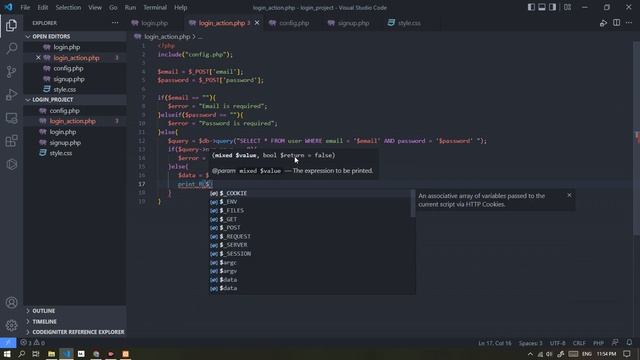This screenshot has height=360, width=640.
Task: Collapse the LOGIN_PROJECT folder section
Action: (76, 100)
